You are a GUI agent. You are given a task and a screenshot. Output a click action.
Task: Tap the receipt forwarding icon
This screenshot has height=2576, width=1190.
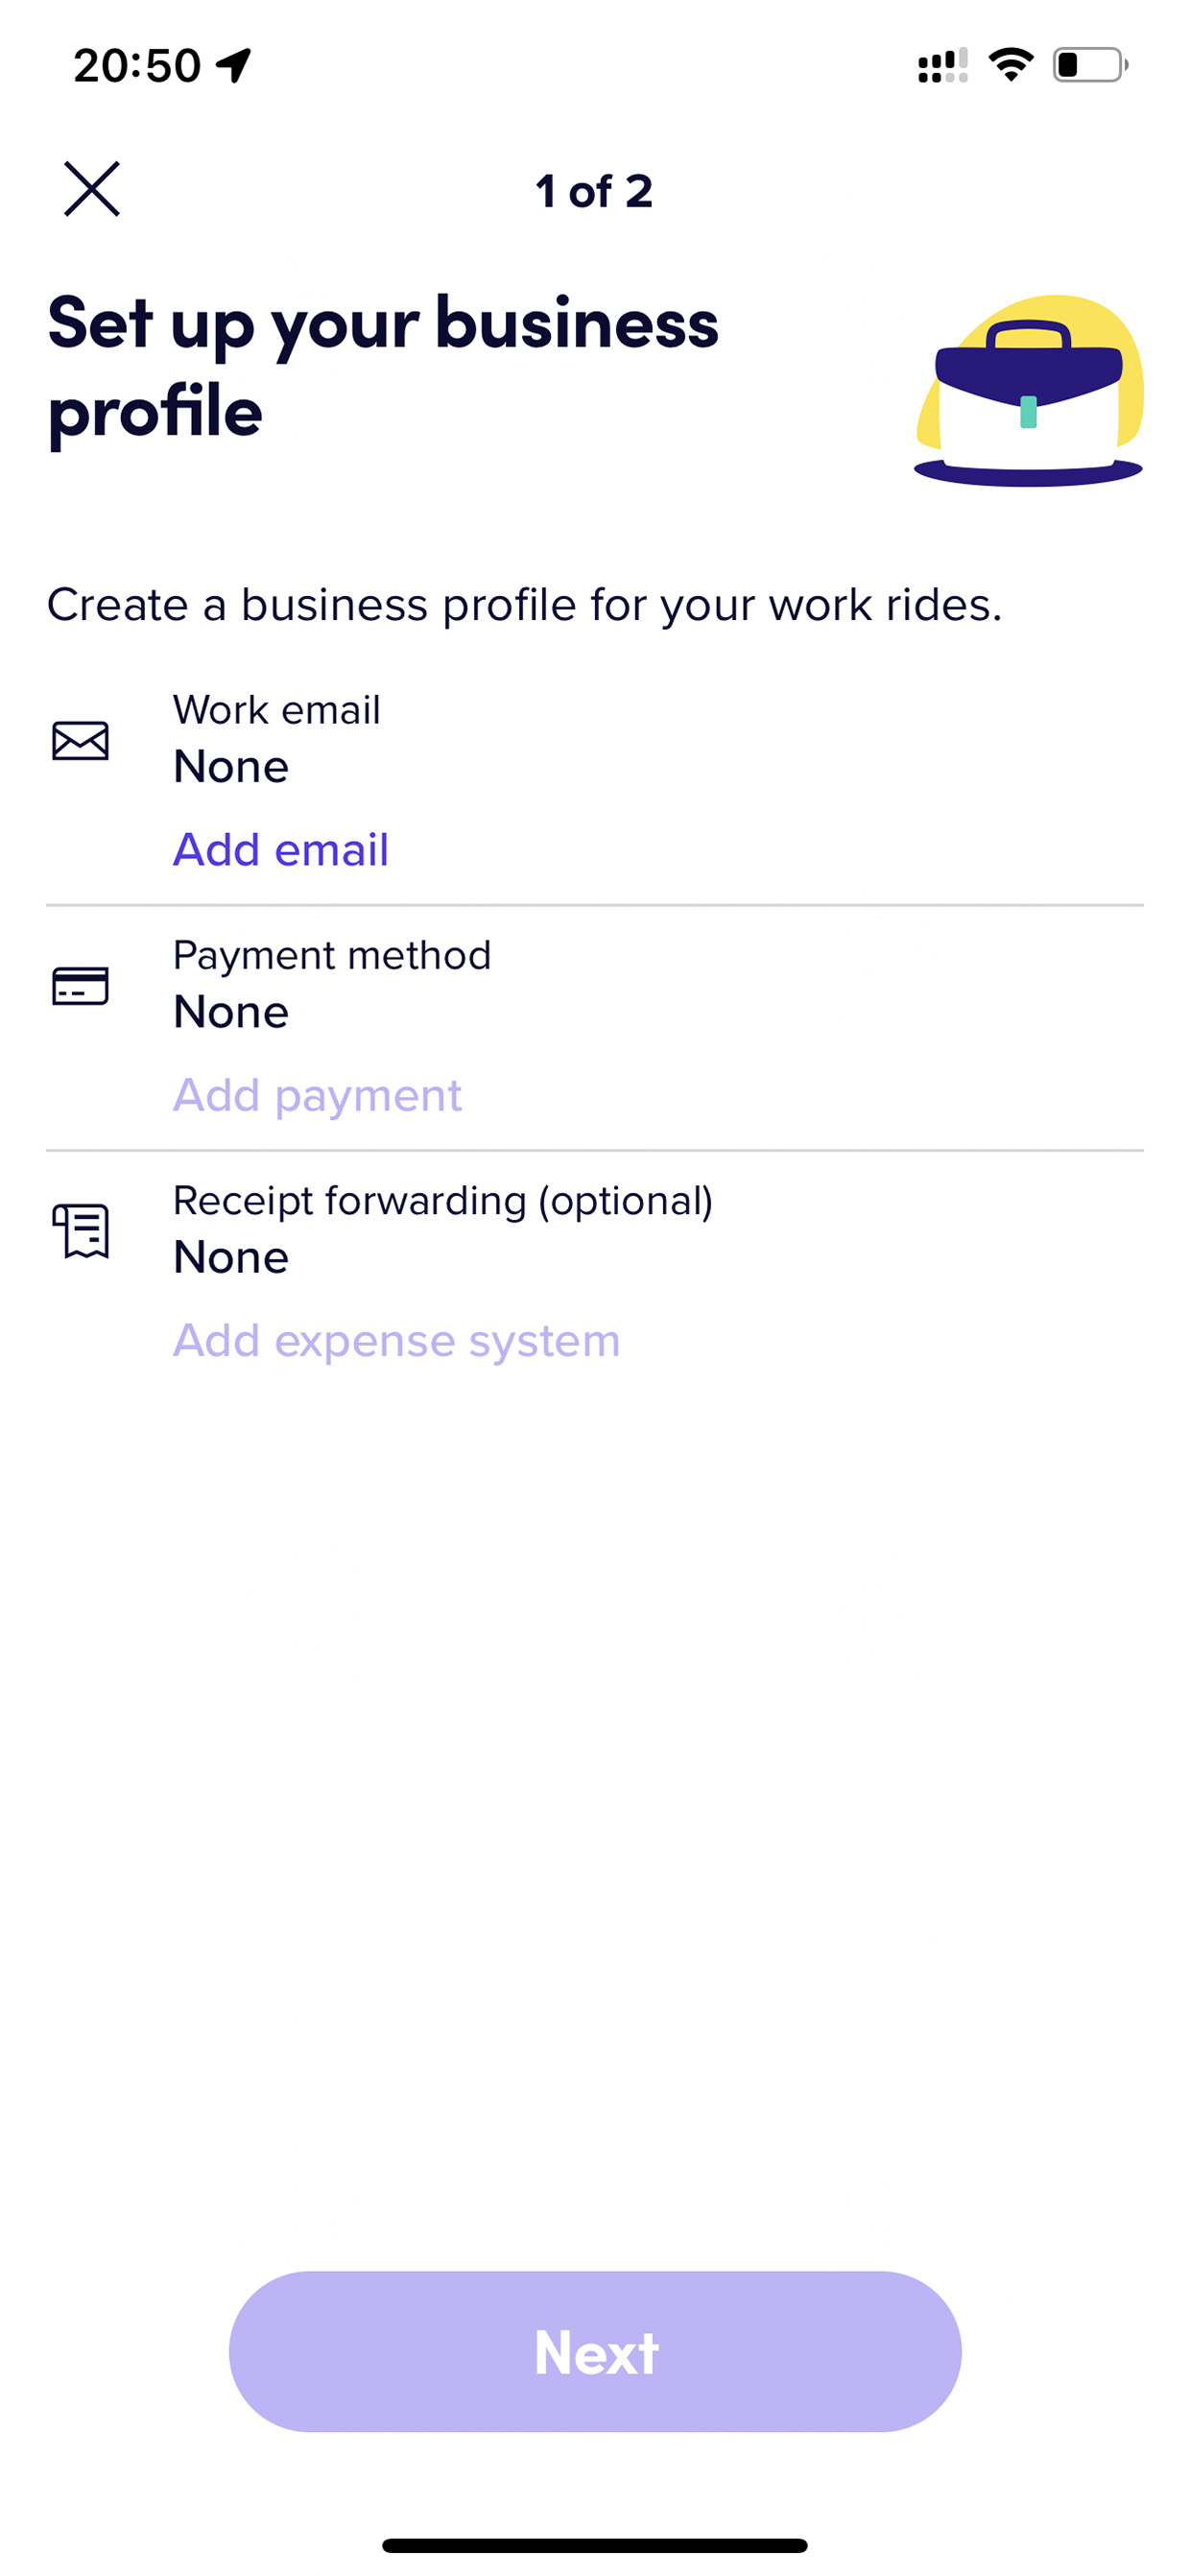click(80, 1231)
